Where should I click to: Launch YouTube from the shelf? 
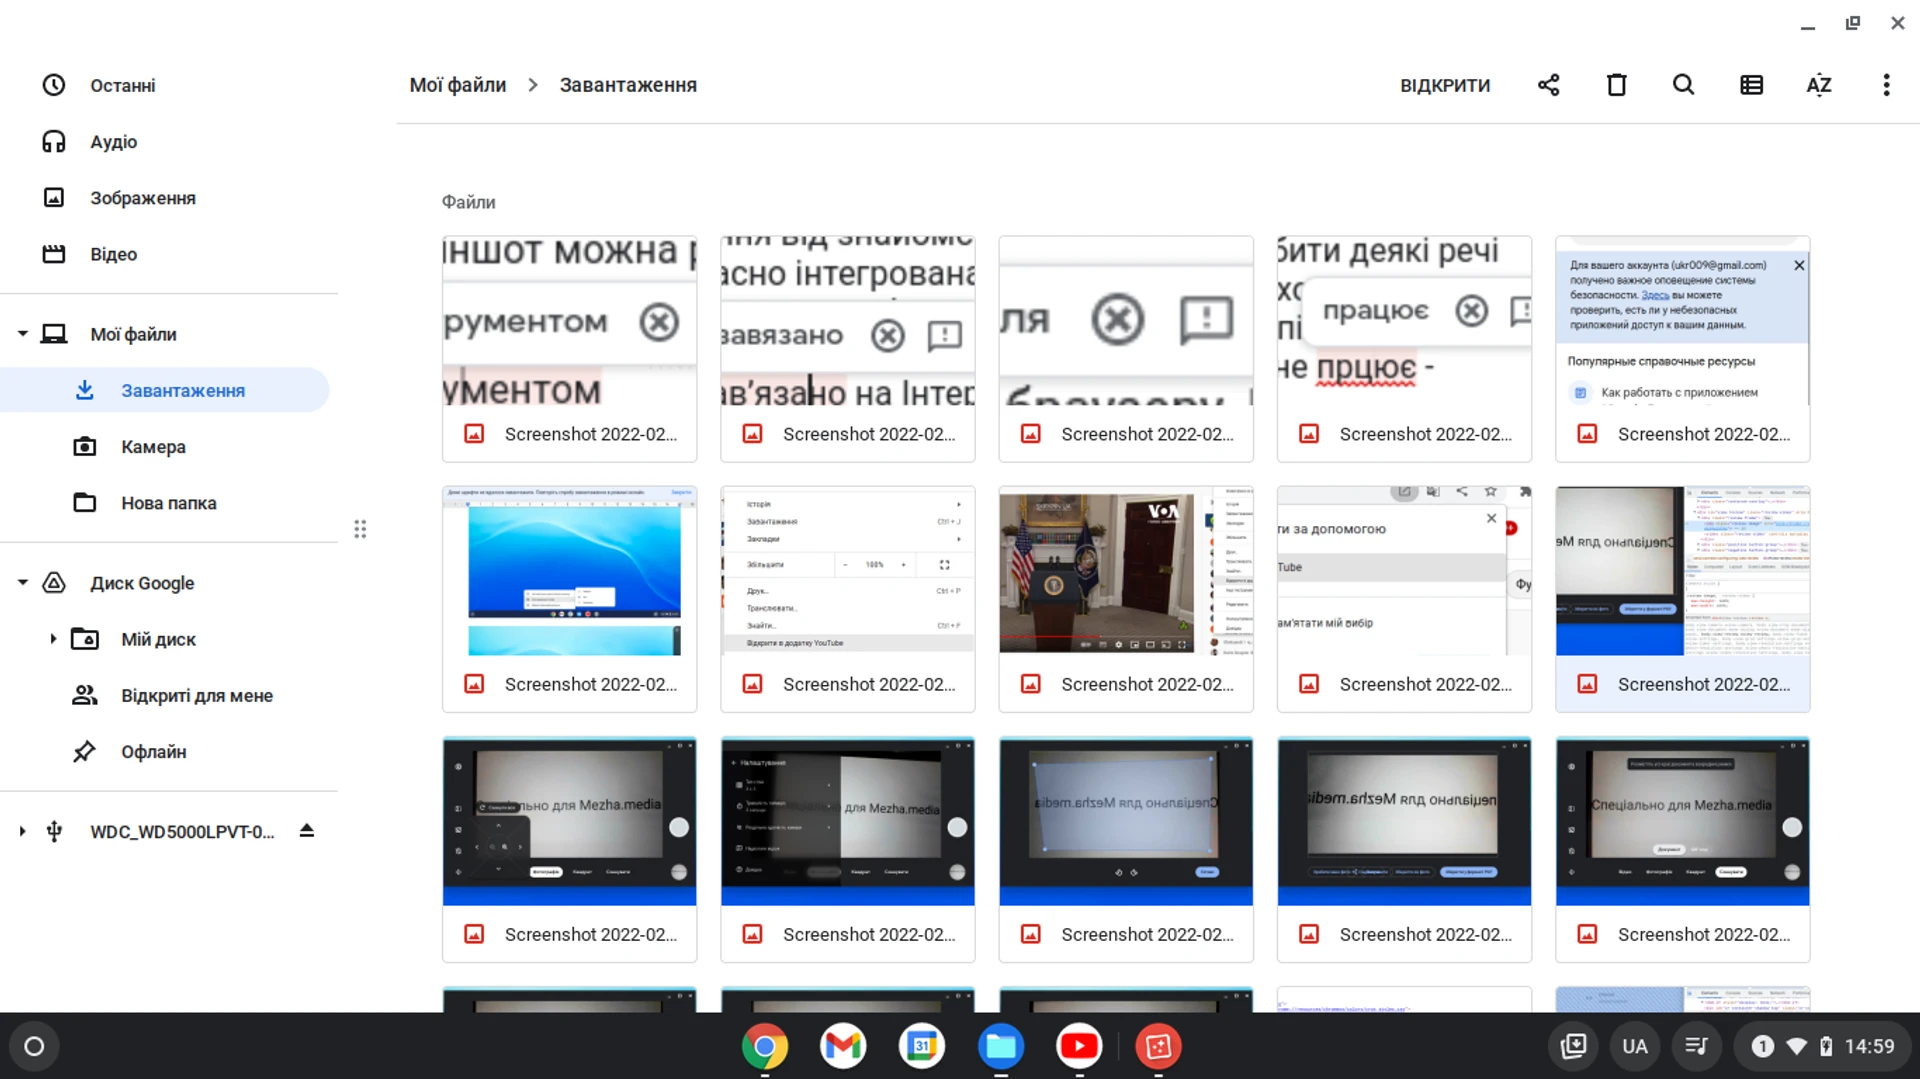1078,1046
